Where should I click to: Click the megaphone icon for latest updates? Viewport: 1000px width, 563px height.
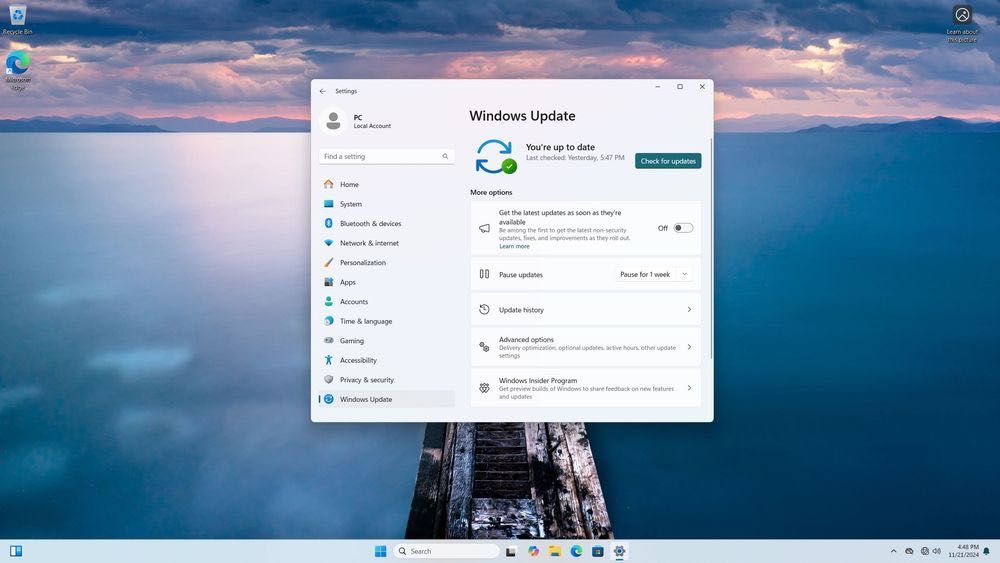pyautogui.click(x=485, y=228)
